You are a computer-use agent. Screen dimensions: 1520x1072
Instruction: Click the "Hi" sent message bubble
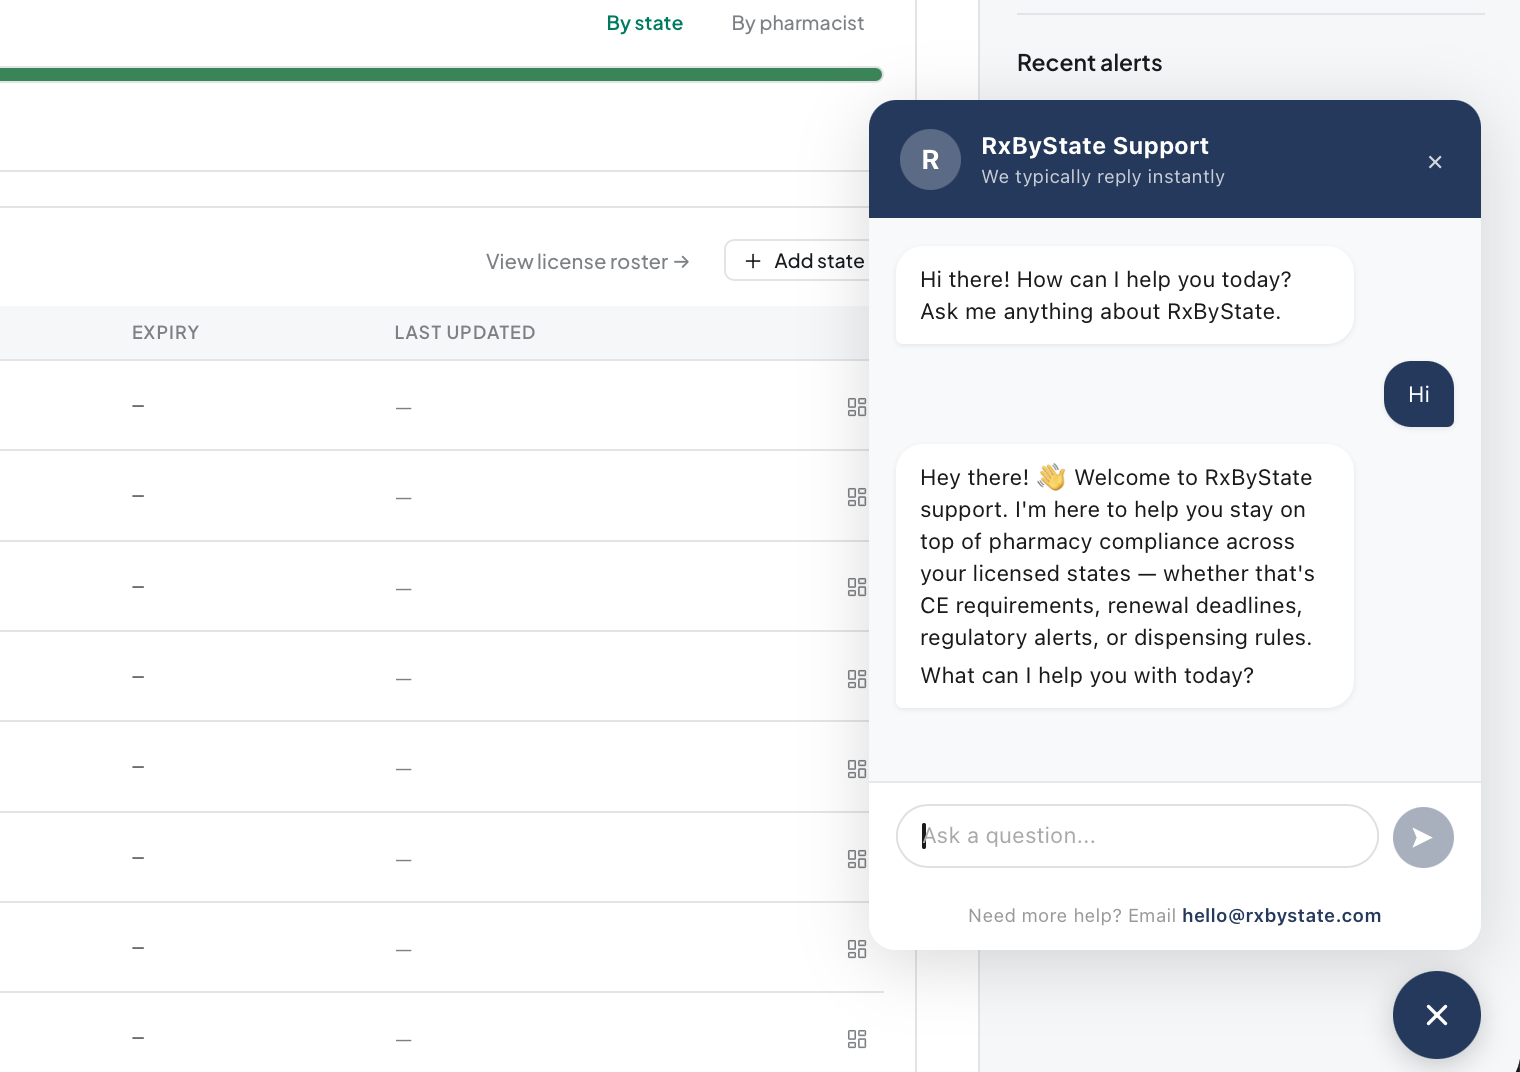pos(1418,394)
